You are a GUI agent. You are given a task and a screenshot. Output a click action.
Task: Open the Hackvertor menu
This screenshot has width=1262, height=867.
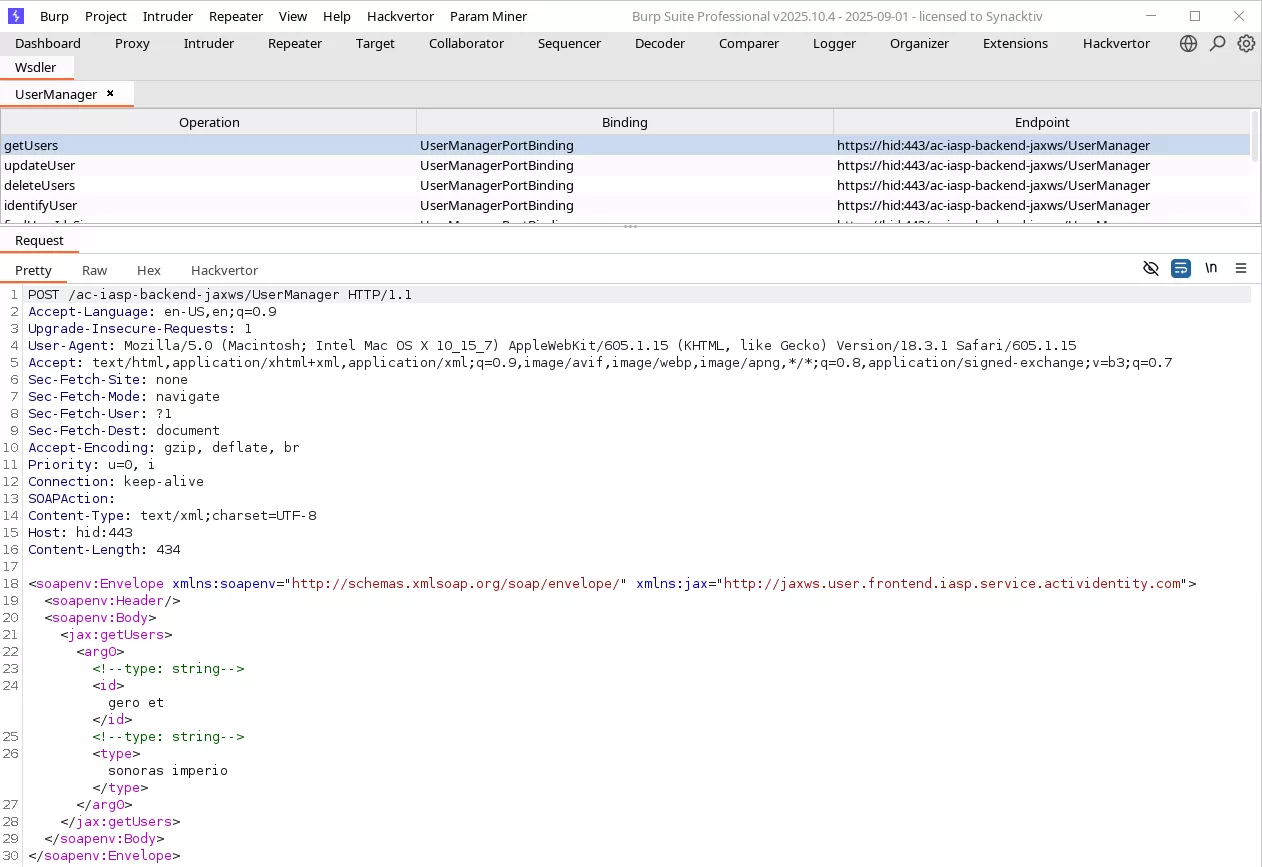click(400, 16)
